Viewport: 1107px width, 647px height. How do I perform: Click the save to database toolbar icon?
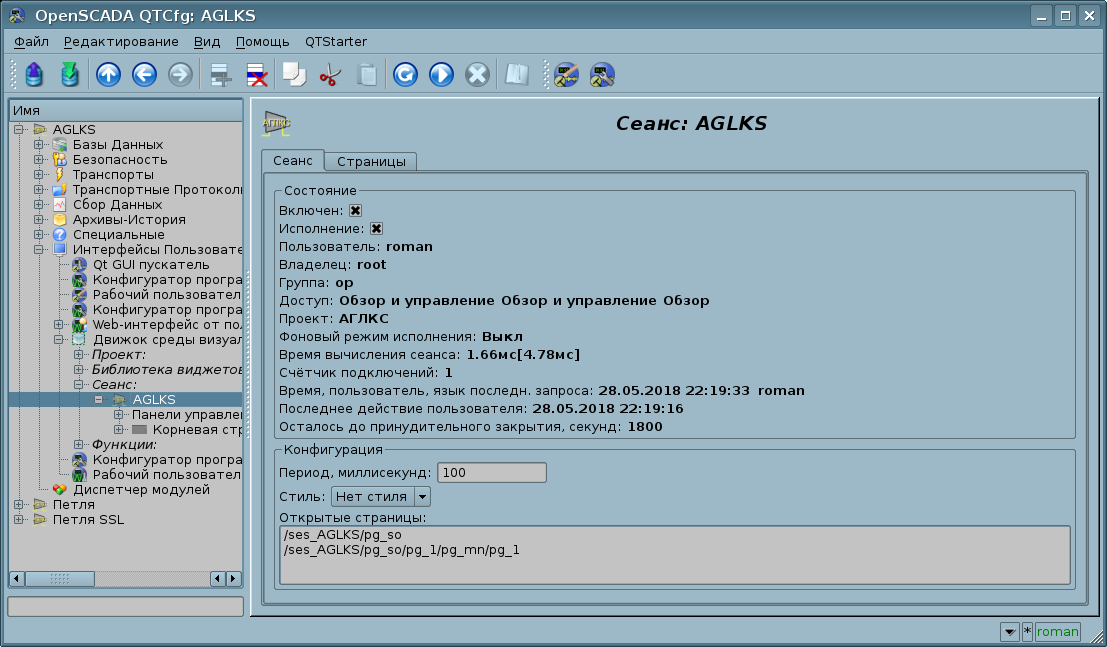(x=69, y=74)
